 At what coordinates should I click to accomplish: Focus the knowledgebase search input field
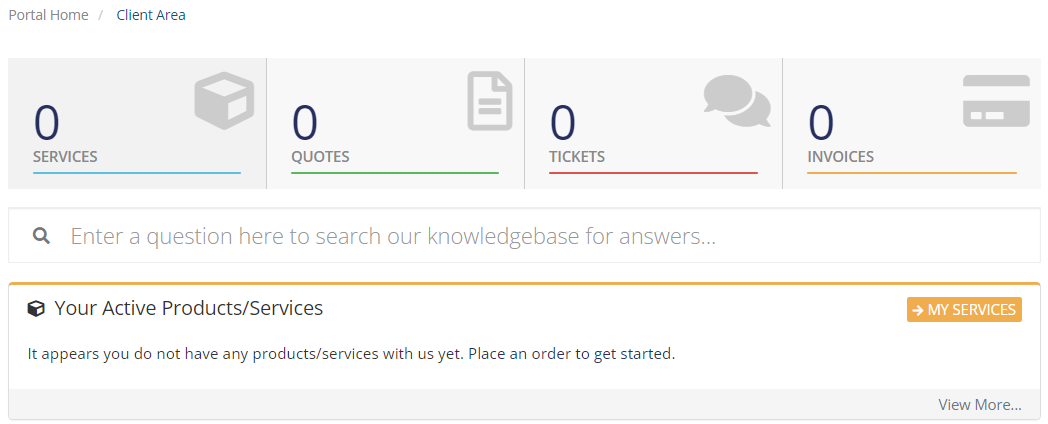point(524,235)
